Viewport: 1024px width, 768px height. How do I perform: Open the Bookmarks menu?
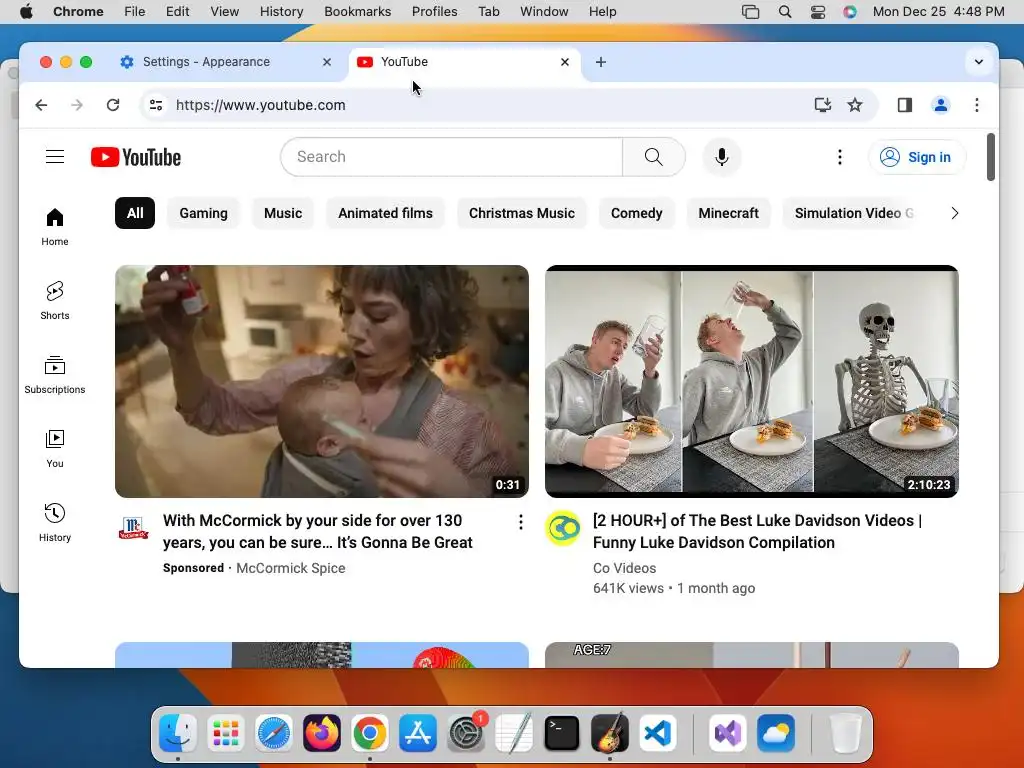(357, 12)
